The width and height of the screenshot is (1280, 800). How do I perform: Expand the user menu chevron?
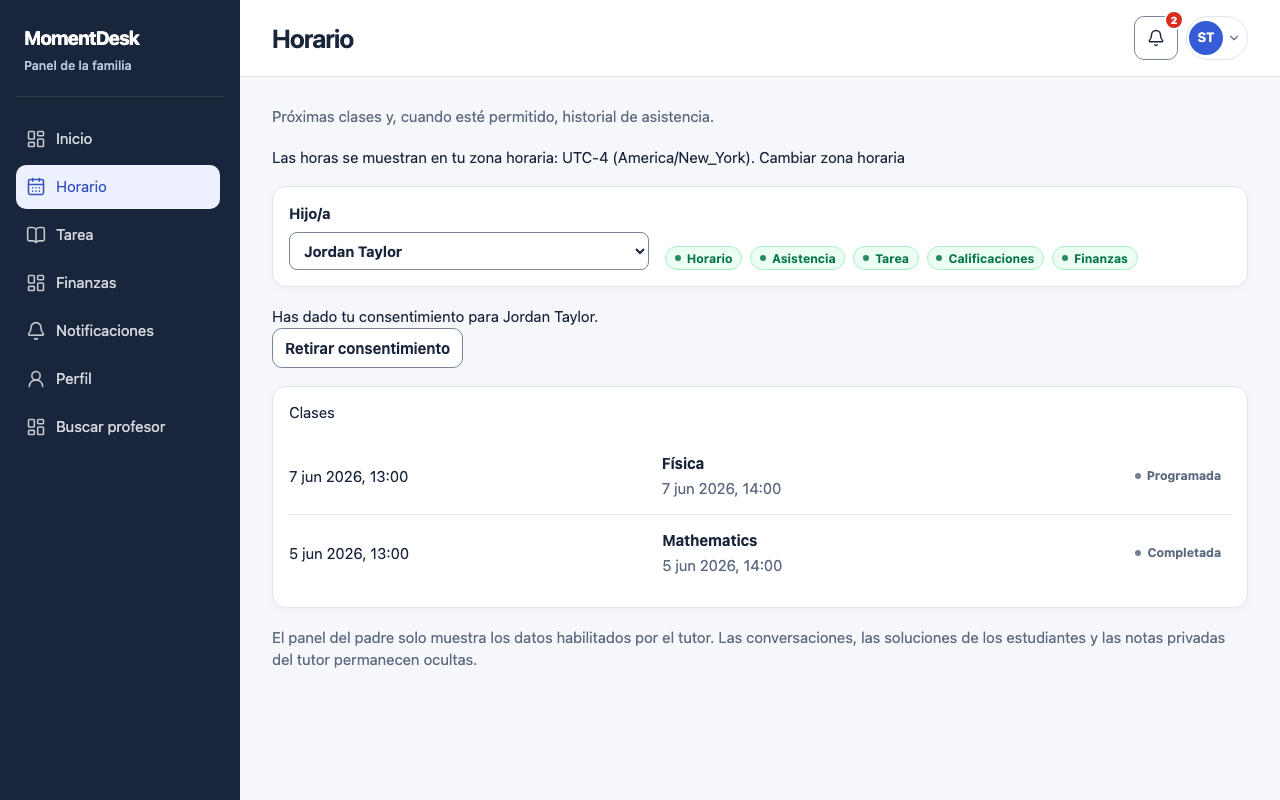point(1234,38)
